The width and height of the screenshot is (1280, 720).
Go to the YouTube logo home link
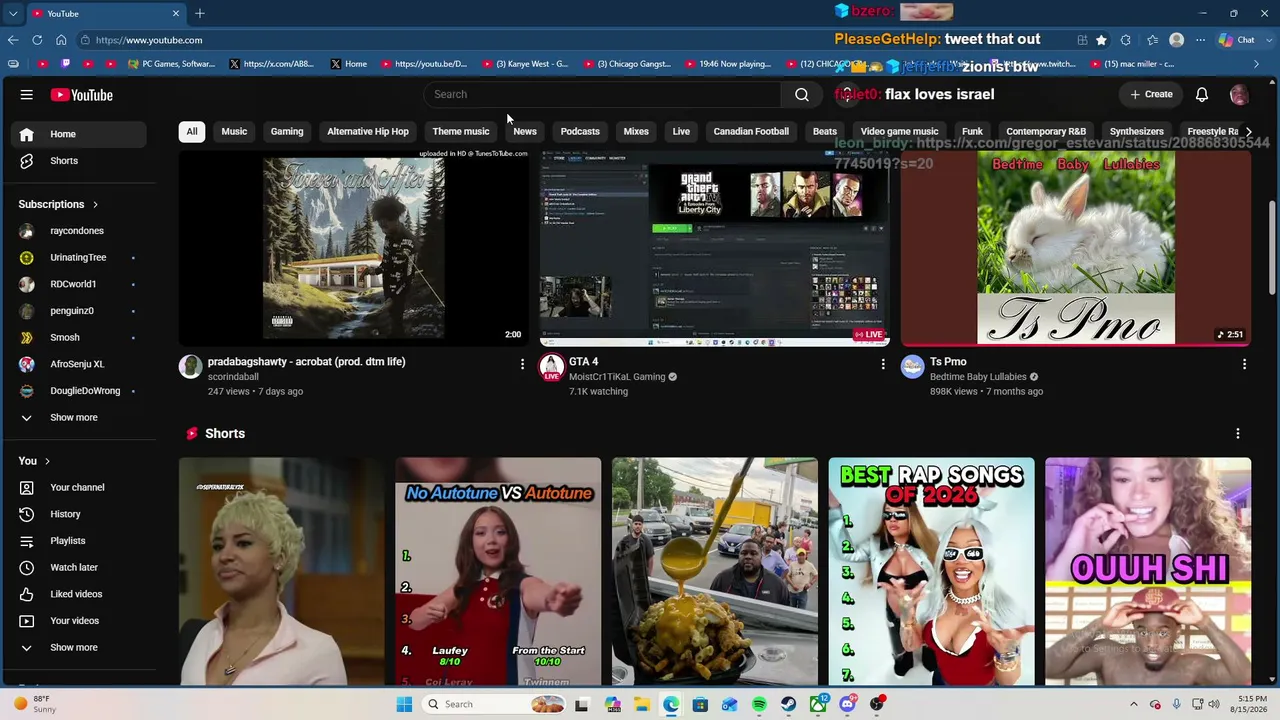pos(82,95)
